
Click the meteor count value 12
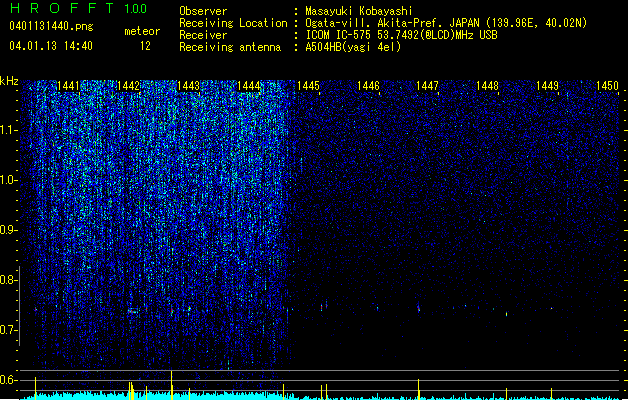click(145, 46)
